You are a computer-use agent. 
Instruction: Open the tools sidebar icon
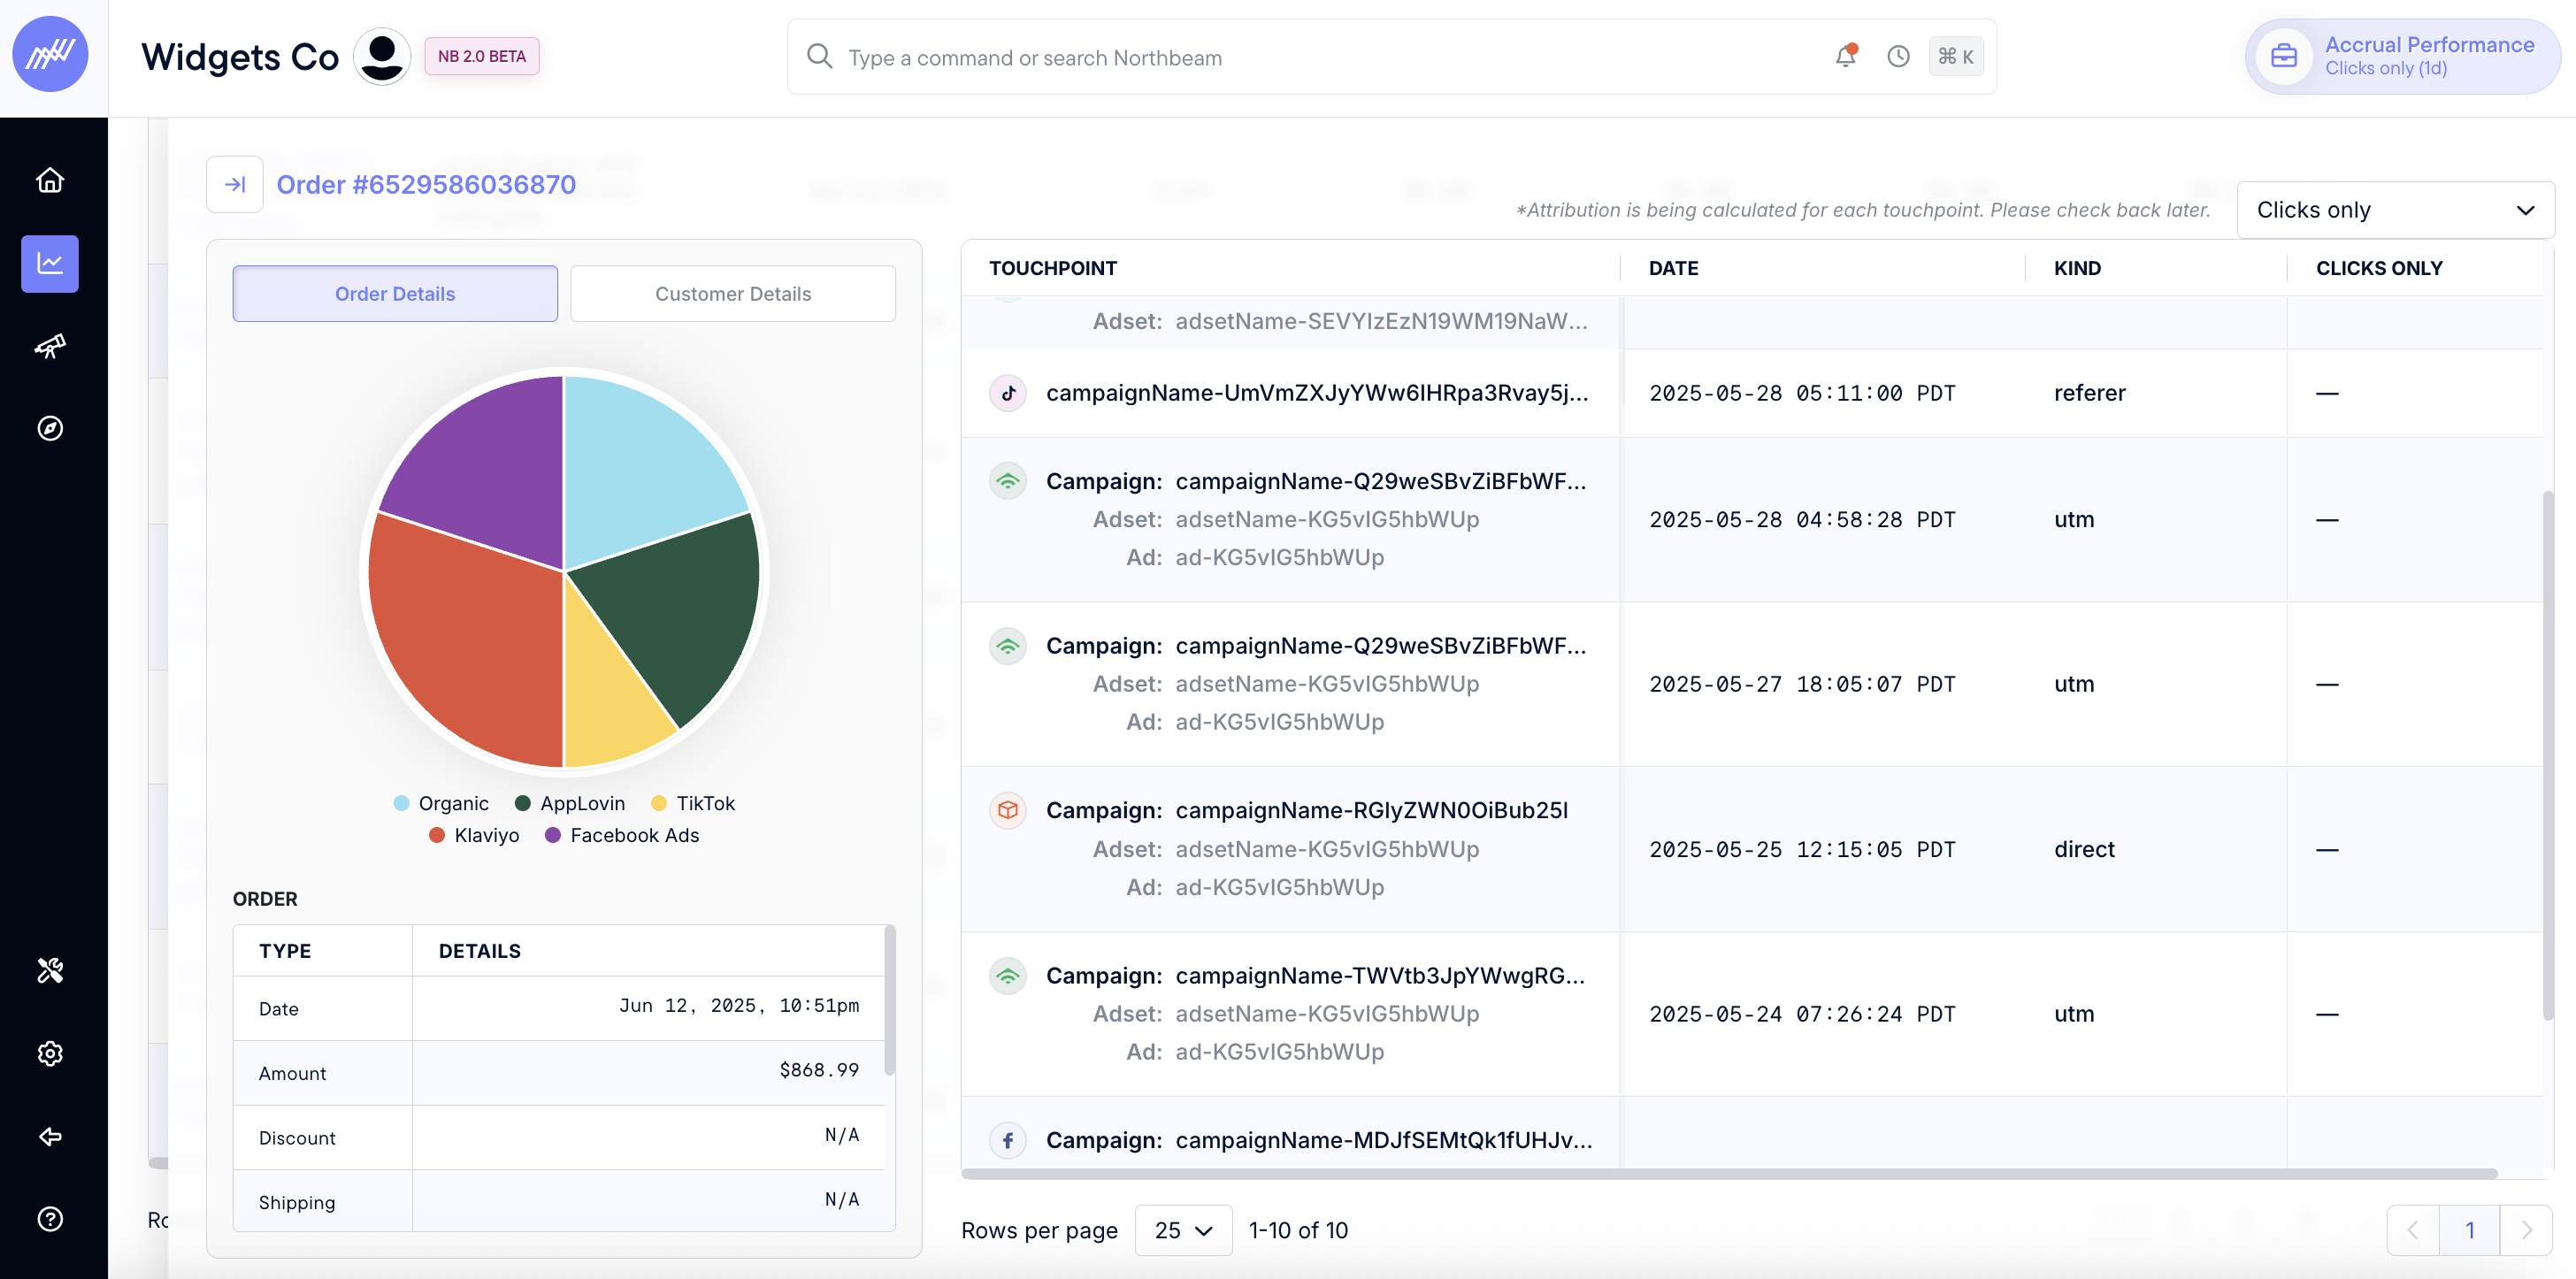pyautogui.click(x=50, y=970)
